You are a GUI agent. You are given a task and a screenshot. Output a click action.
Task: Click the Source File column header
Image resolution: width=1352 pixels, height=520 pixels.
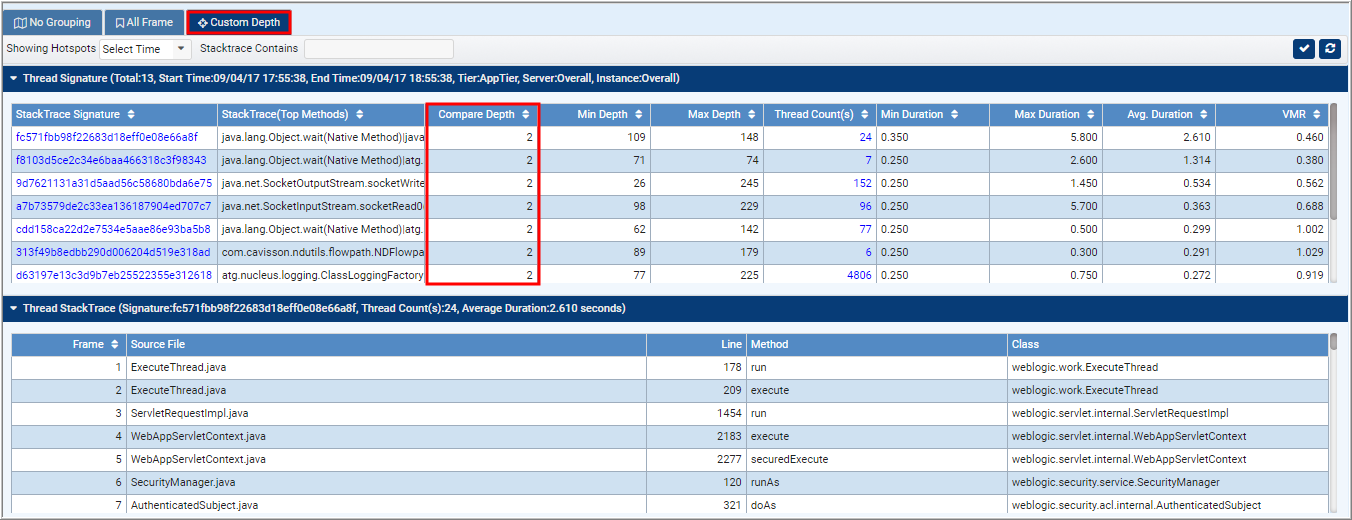coord(386,344)
